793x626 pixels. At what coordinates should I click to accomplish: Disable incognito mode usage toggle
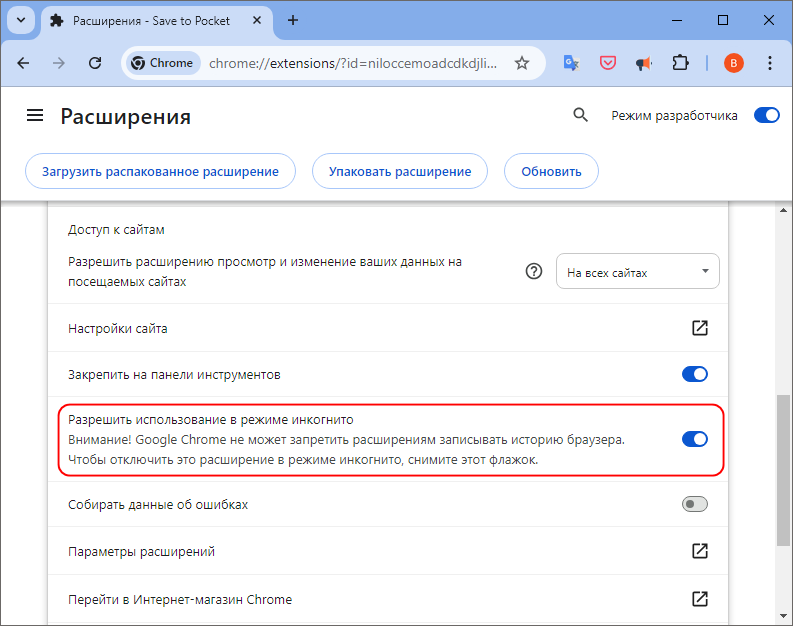click(694, 439)
